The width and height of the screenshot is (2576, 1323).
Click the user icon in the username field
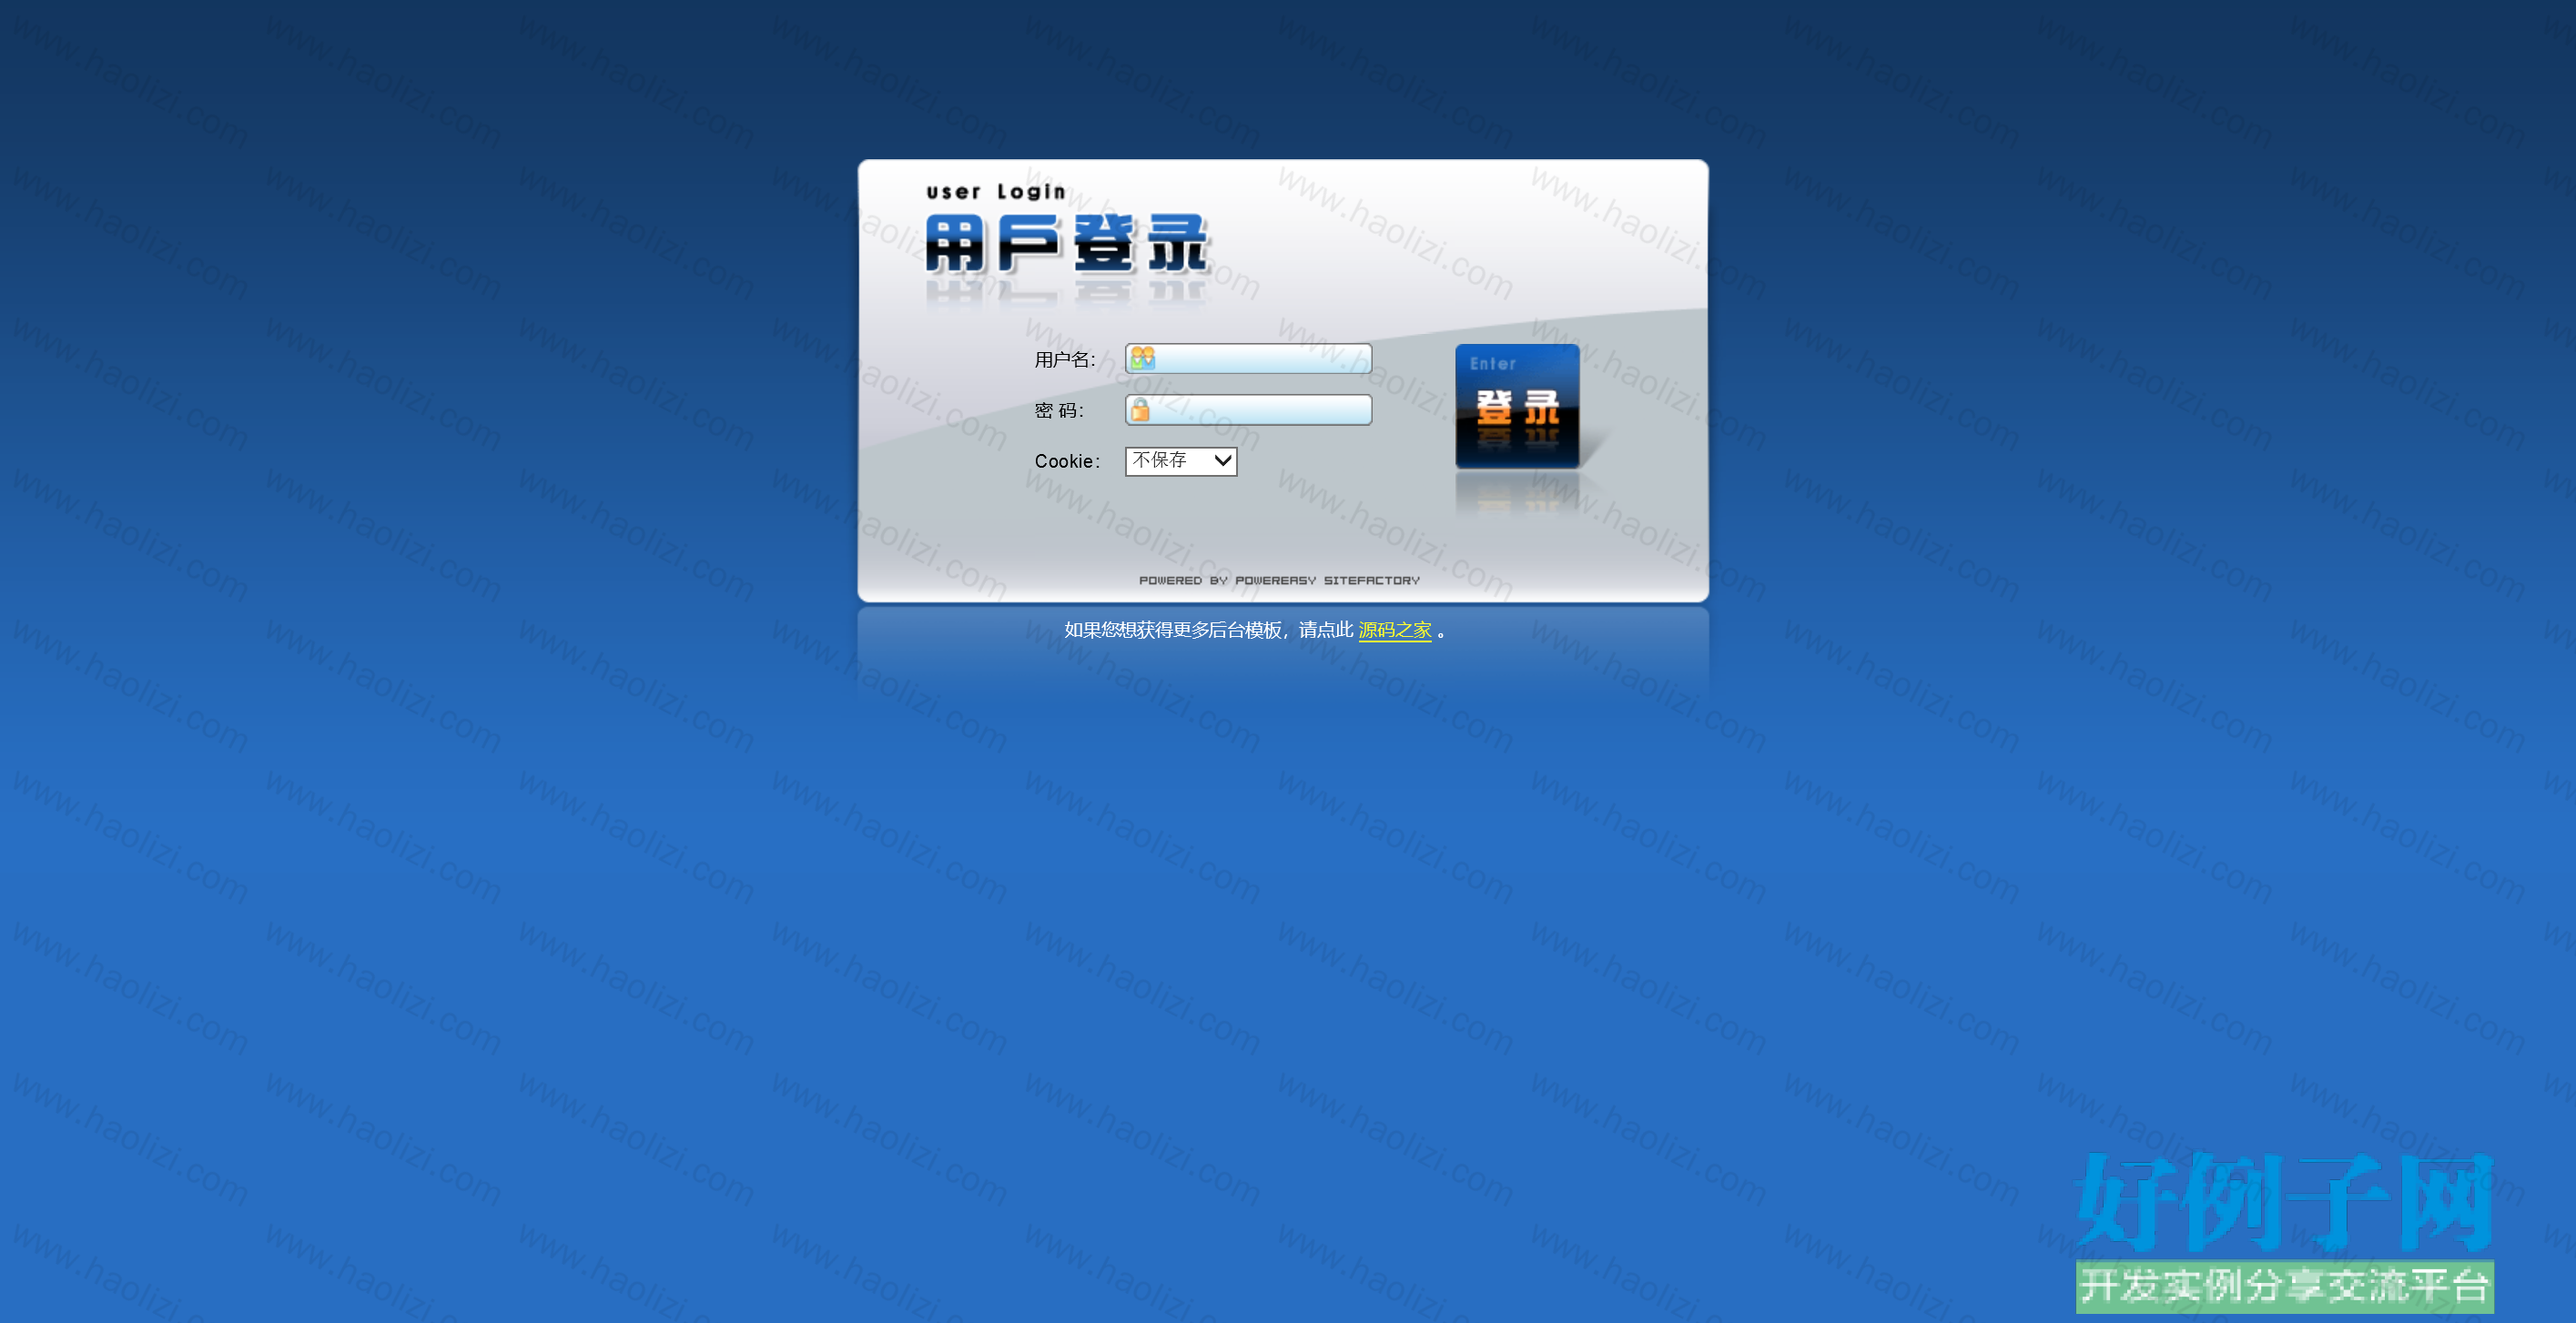[1143, 358]
